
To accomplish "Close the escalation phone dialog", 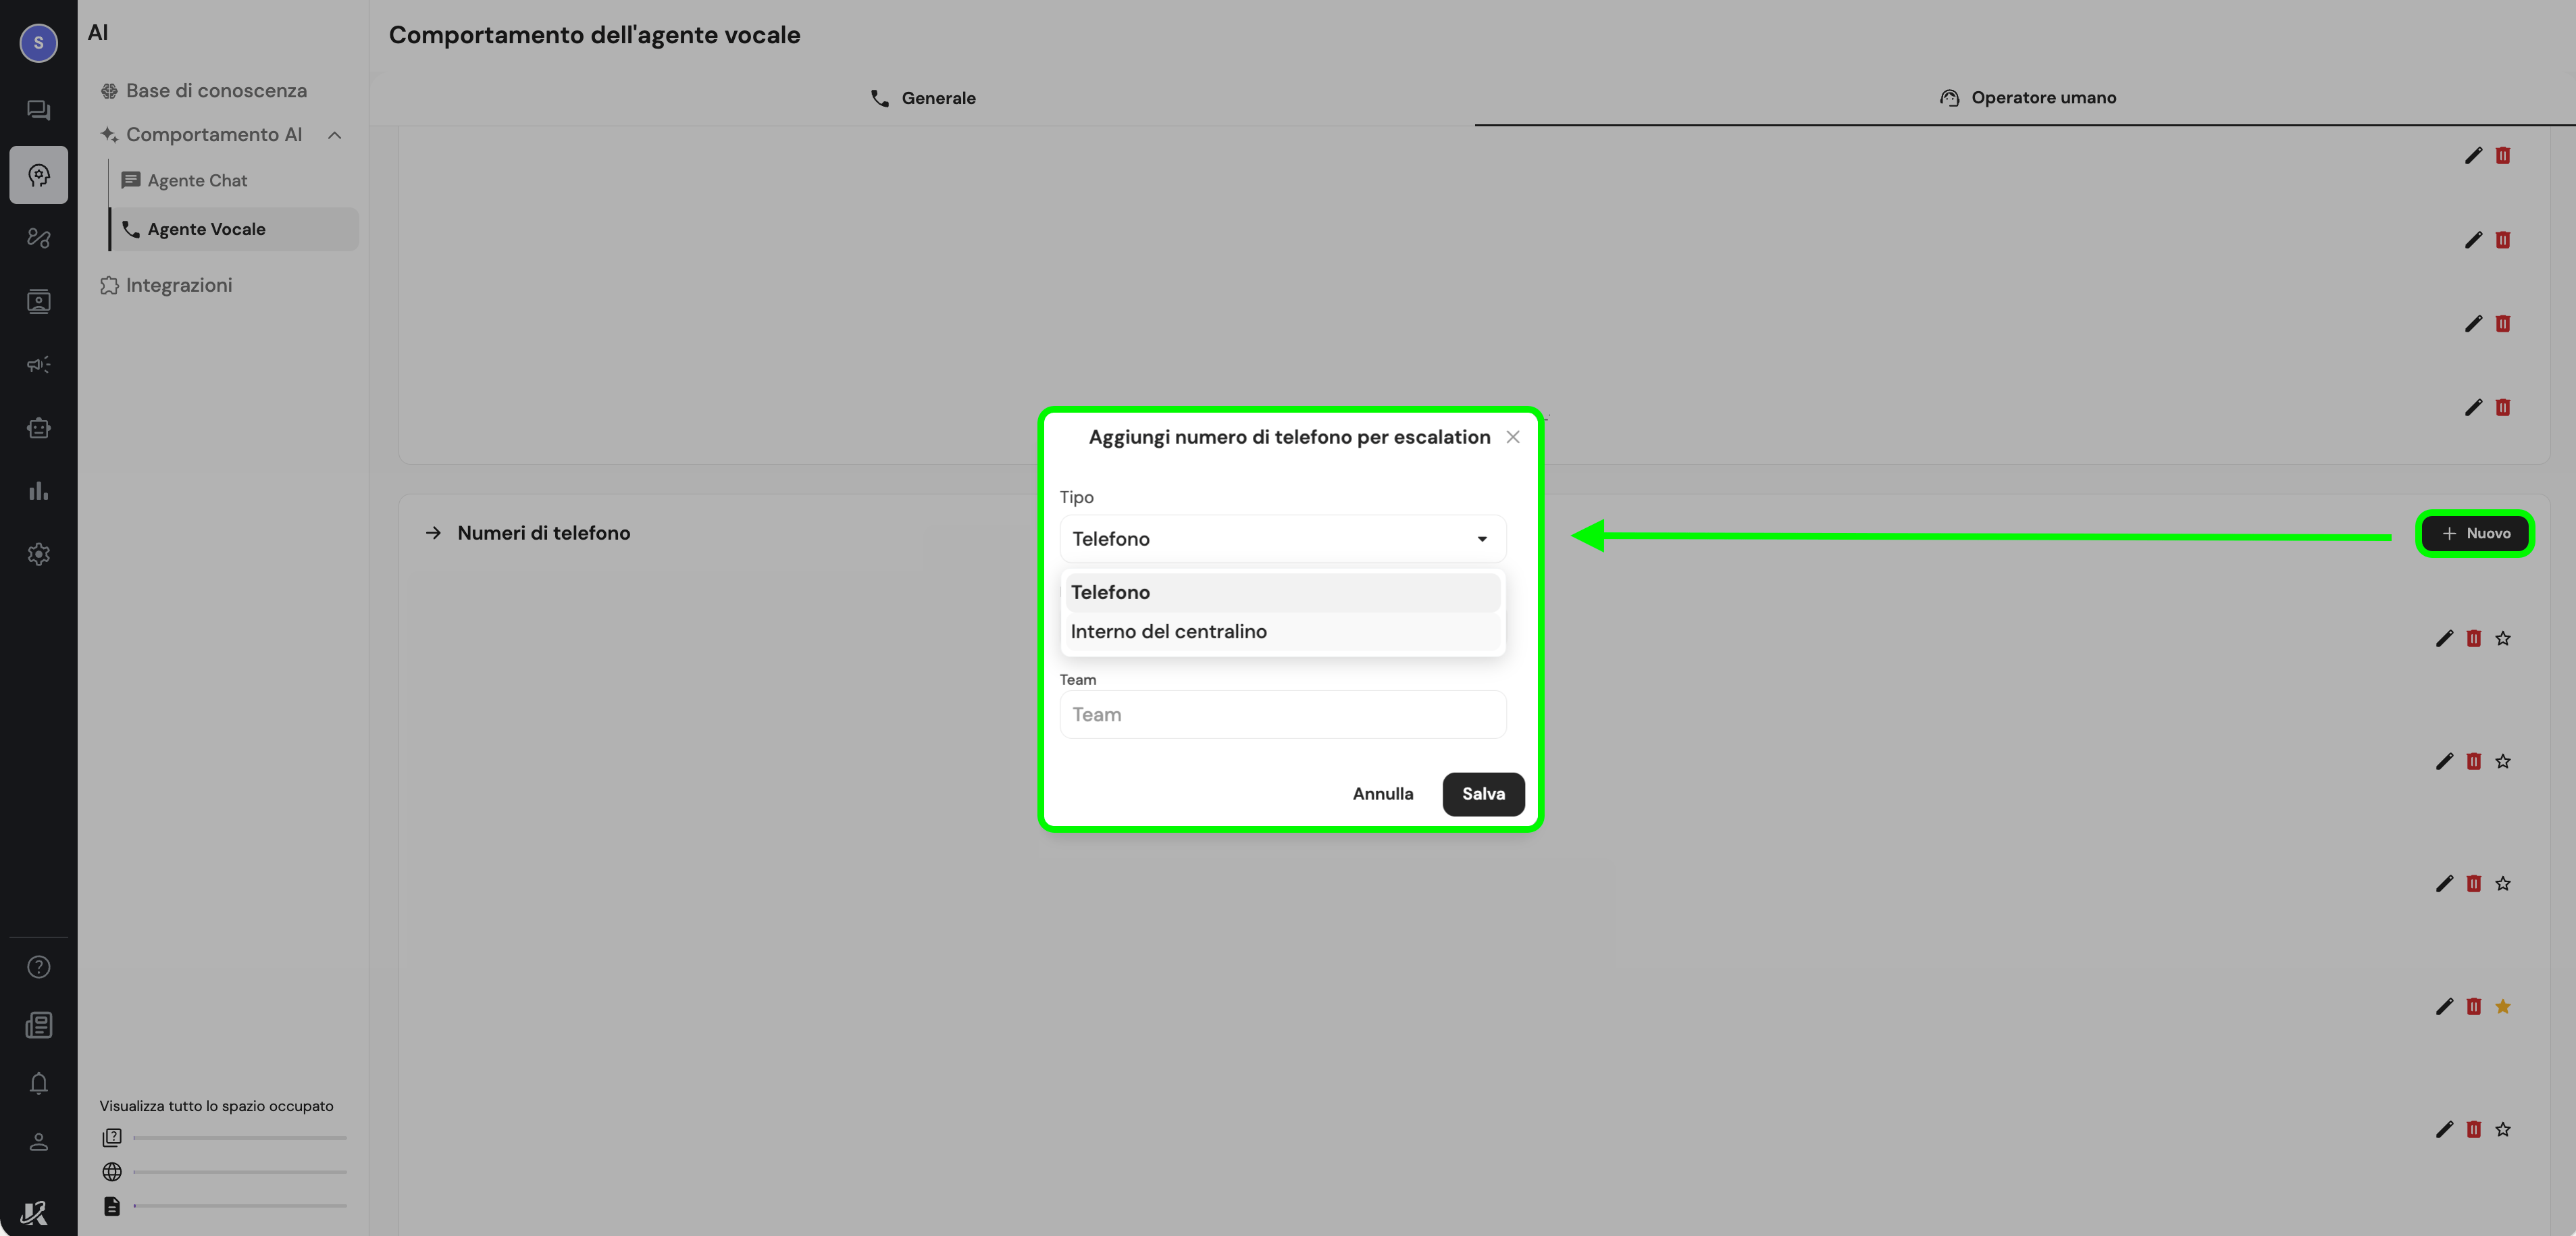I will (1513, 437).
